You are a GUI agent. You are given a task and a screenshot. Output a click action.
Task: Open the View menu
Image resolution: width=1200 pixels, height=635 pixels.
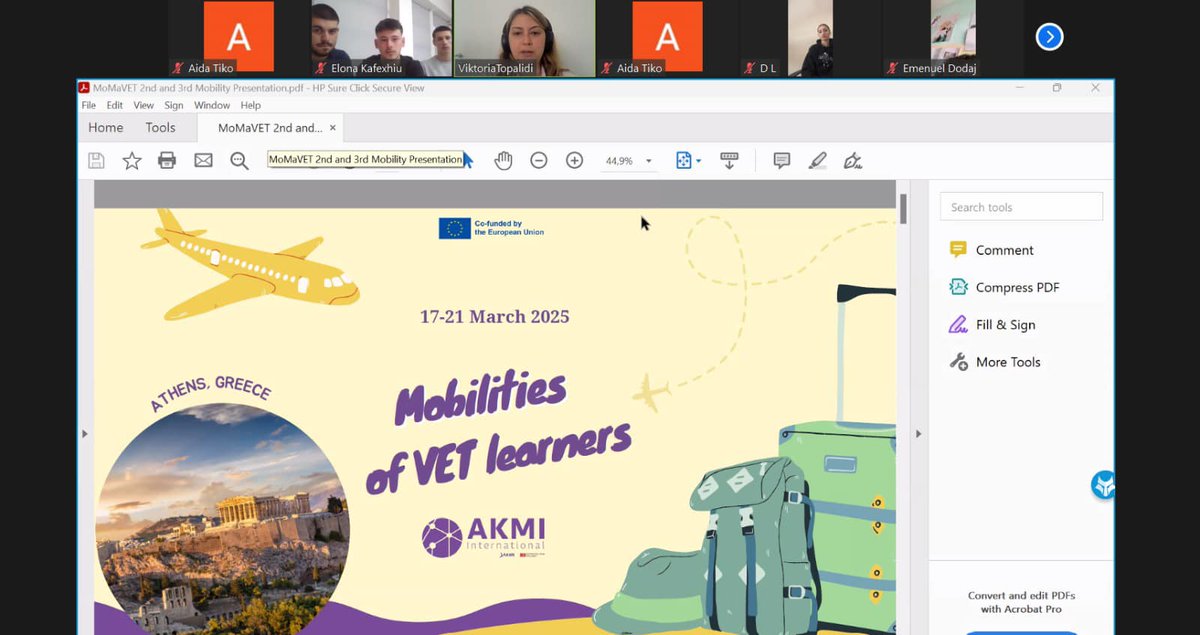[x=144, y=105]
